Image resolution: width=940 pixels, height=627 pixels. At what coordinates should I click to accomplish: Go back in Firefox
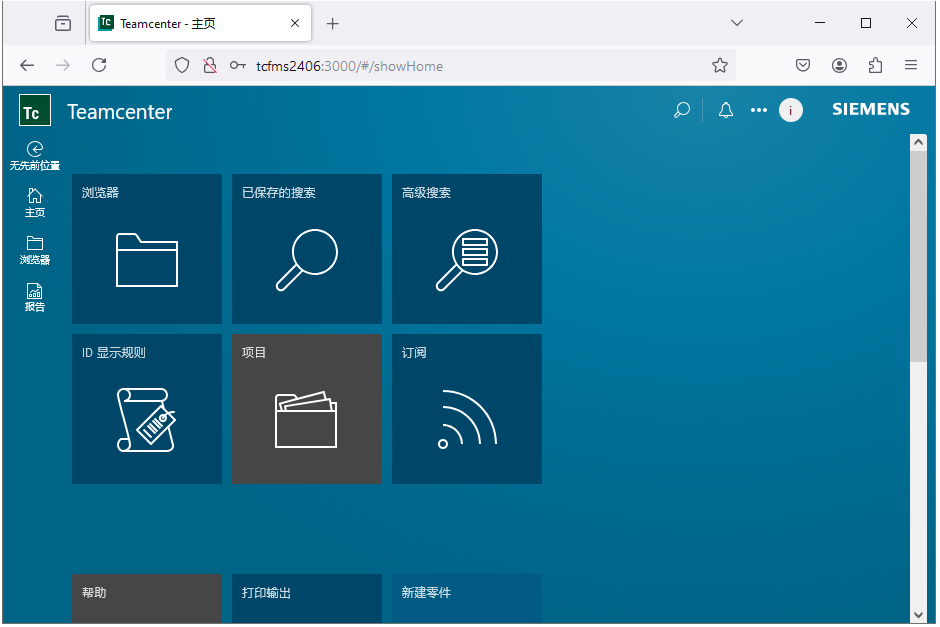pos(27,65)
